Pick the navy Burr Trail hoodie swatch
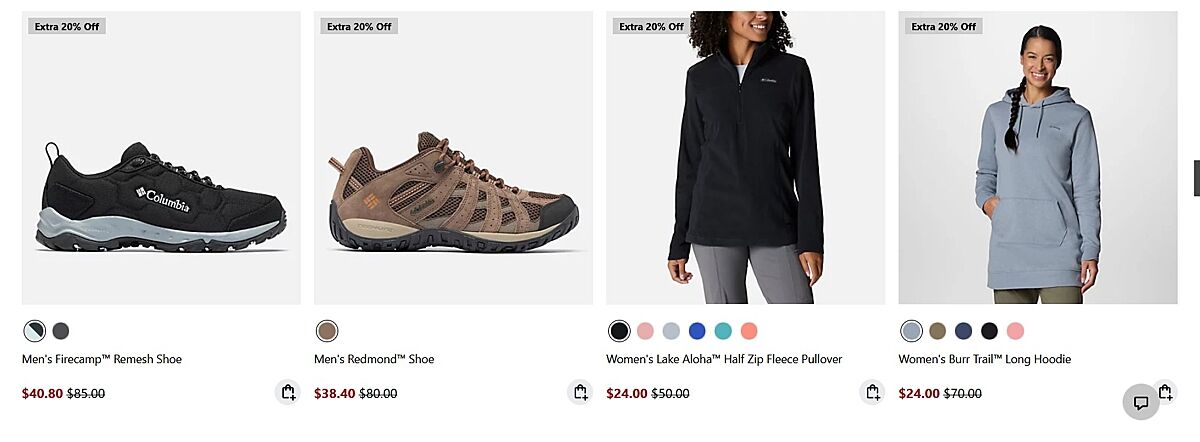The height and width of the screenshot is (442, 1200). tap(963, 331)
